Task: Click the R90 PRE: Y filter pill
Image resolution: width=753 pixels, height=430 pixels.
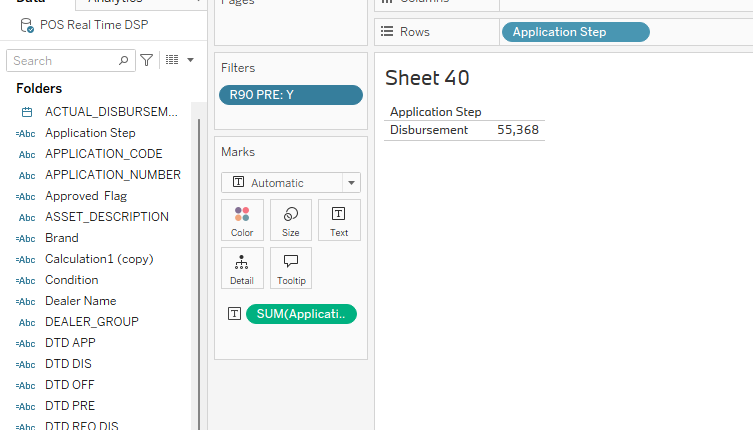Action: click(291, 95)
